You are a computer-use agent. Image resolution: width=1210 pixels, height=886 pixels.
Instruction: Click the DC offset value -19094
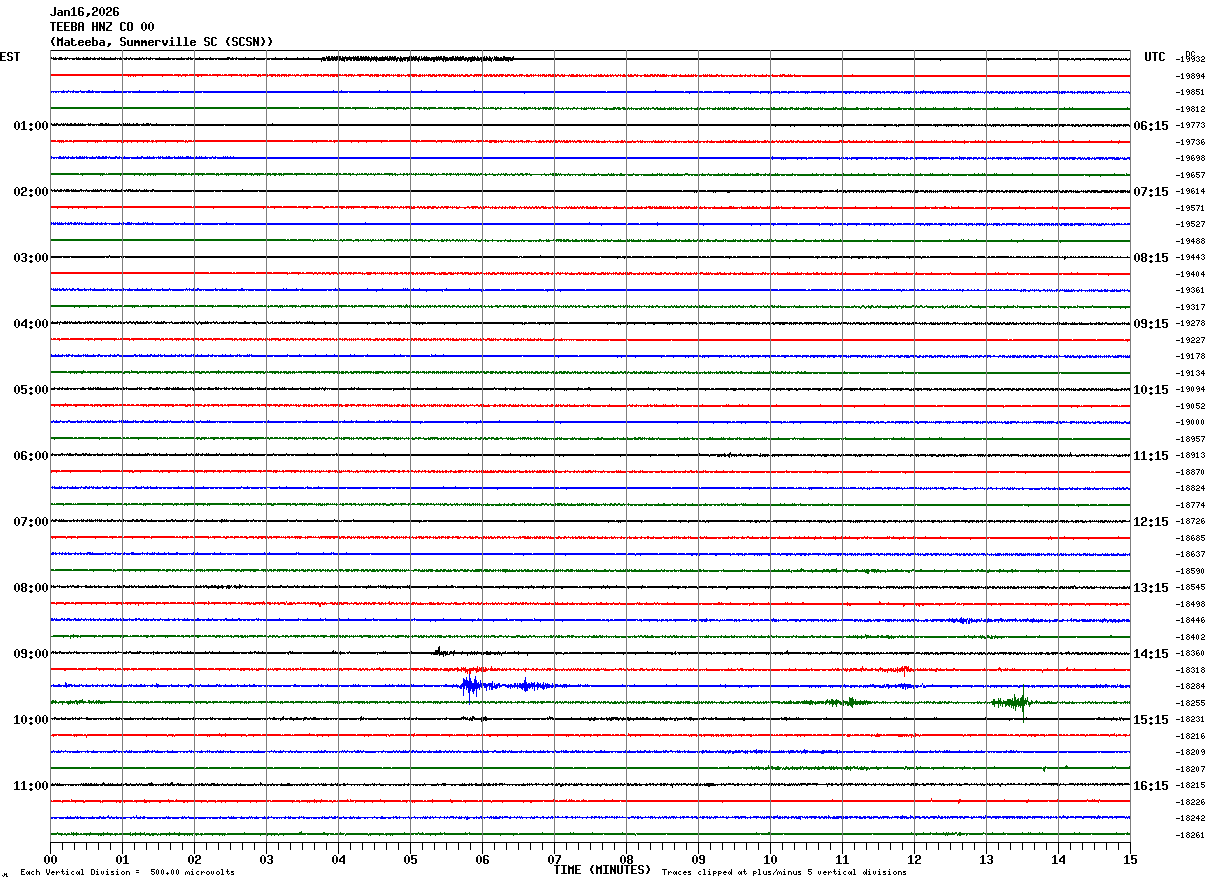[1191, 390]
